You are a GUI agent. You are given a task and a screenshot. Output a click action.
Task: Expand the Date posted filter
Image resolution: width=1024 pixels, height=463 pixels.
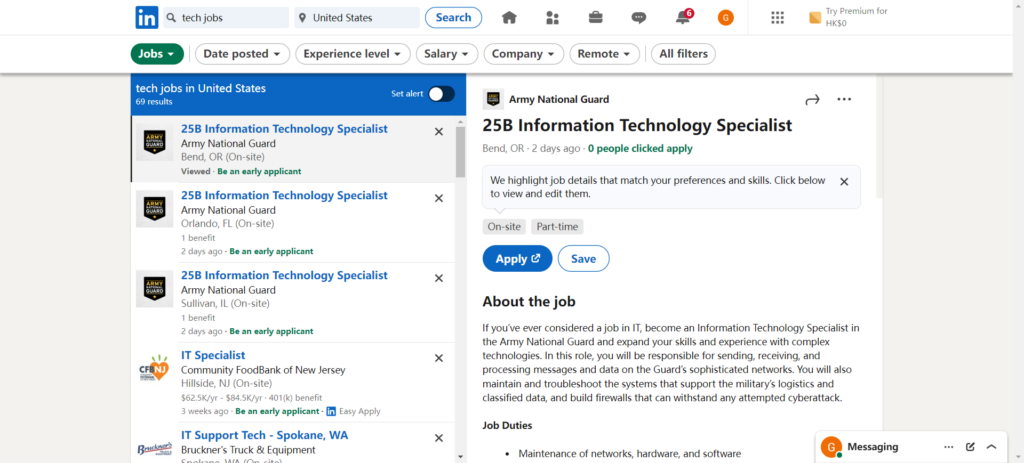[242, 54]
